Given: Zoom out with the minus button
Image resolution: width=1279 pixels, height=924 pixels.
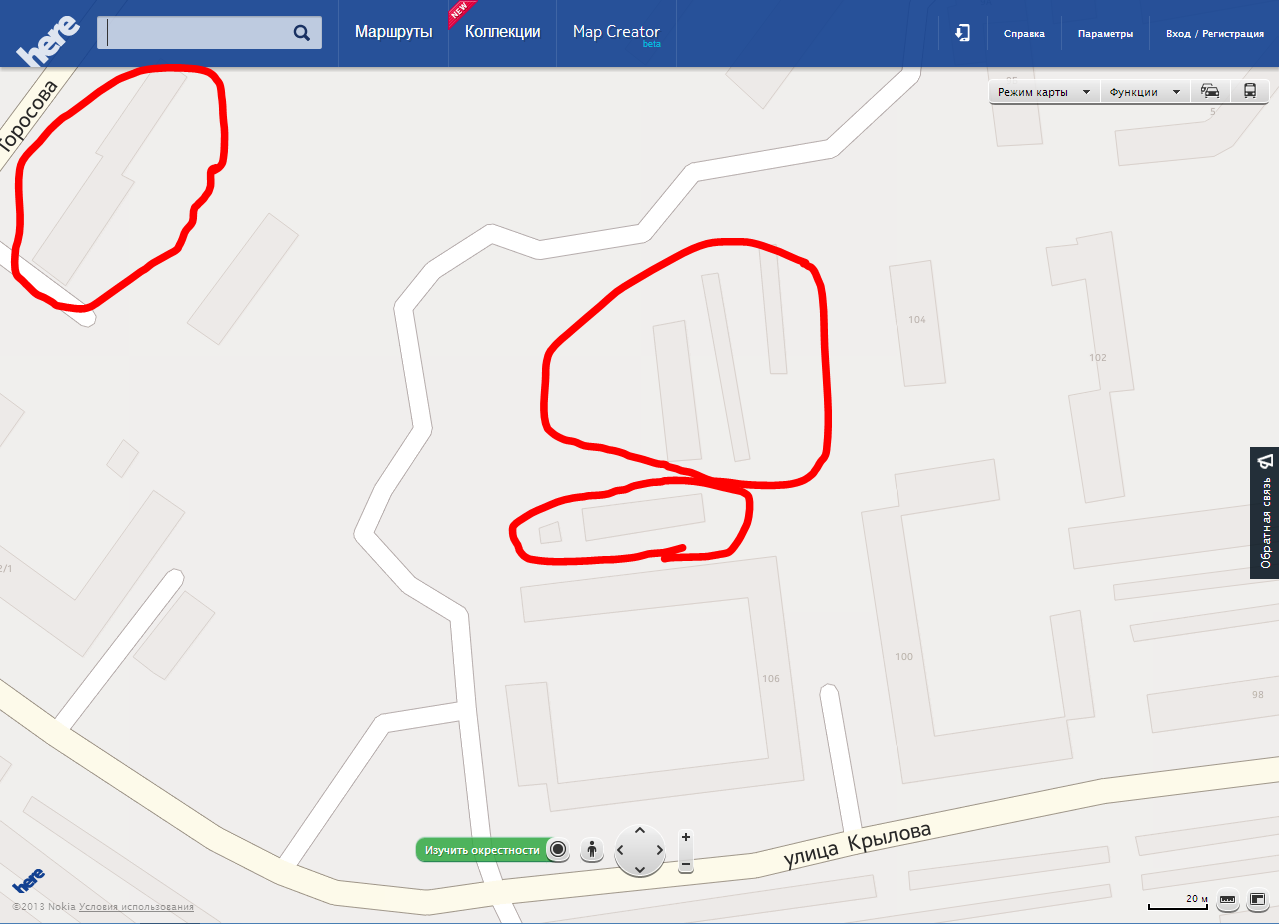Looking at the screenshot, I should point(685,863).
